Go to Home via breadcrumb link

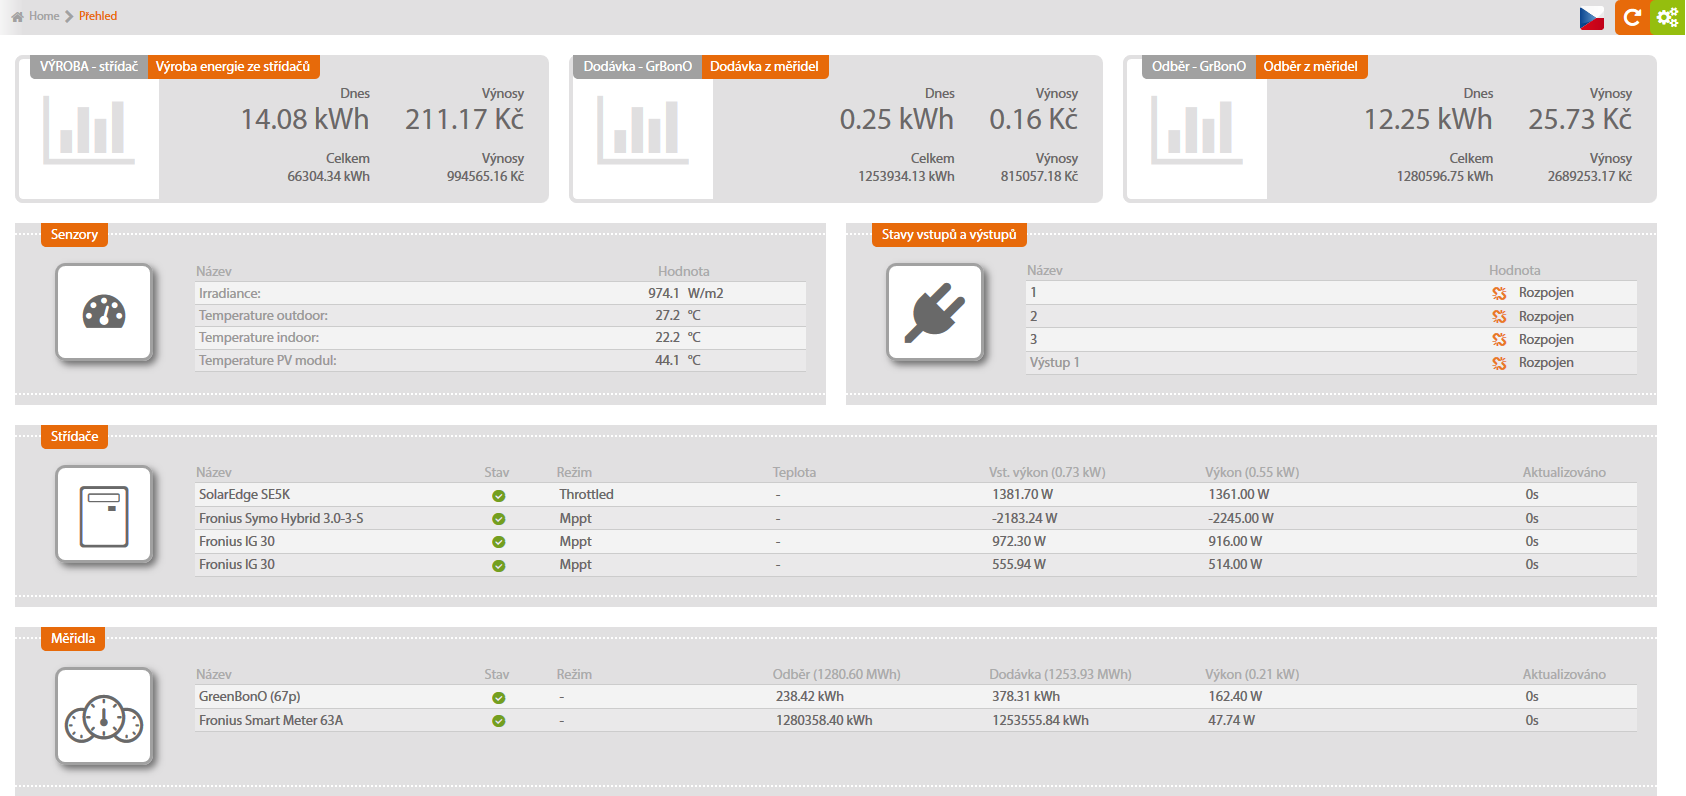[x=44, y=16]
